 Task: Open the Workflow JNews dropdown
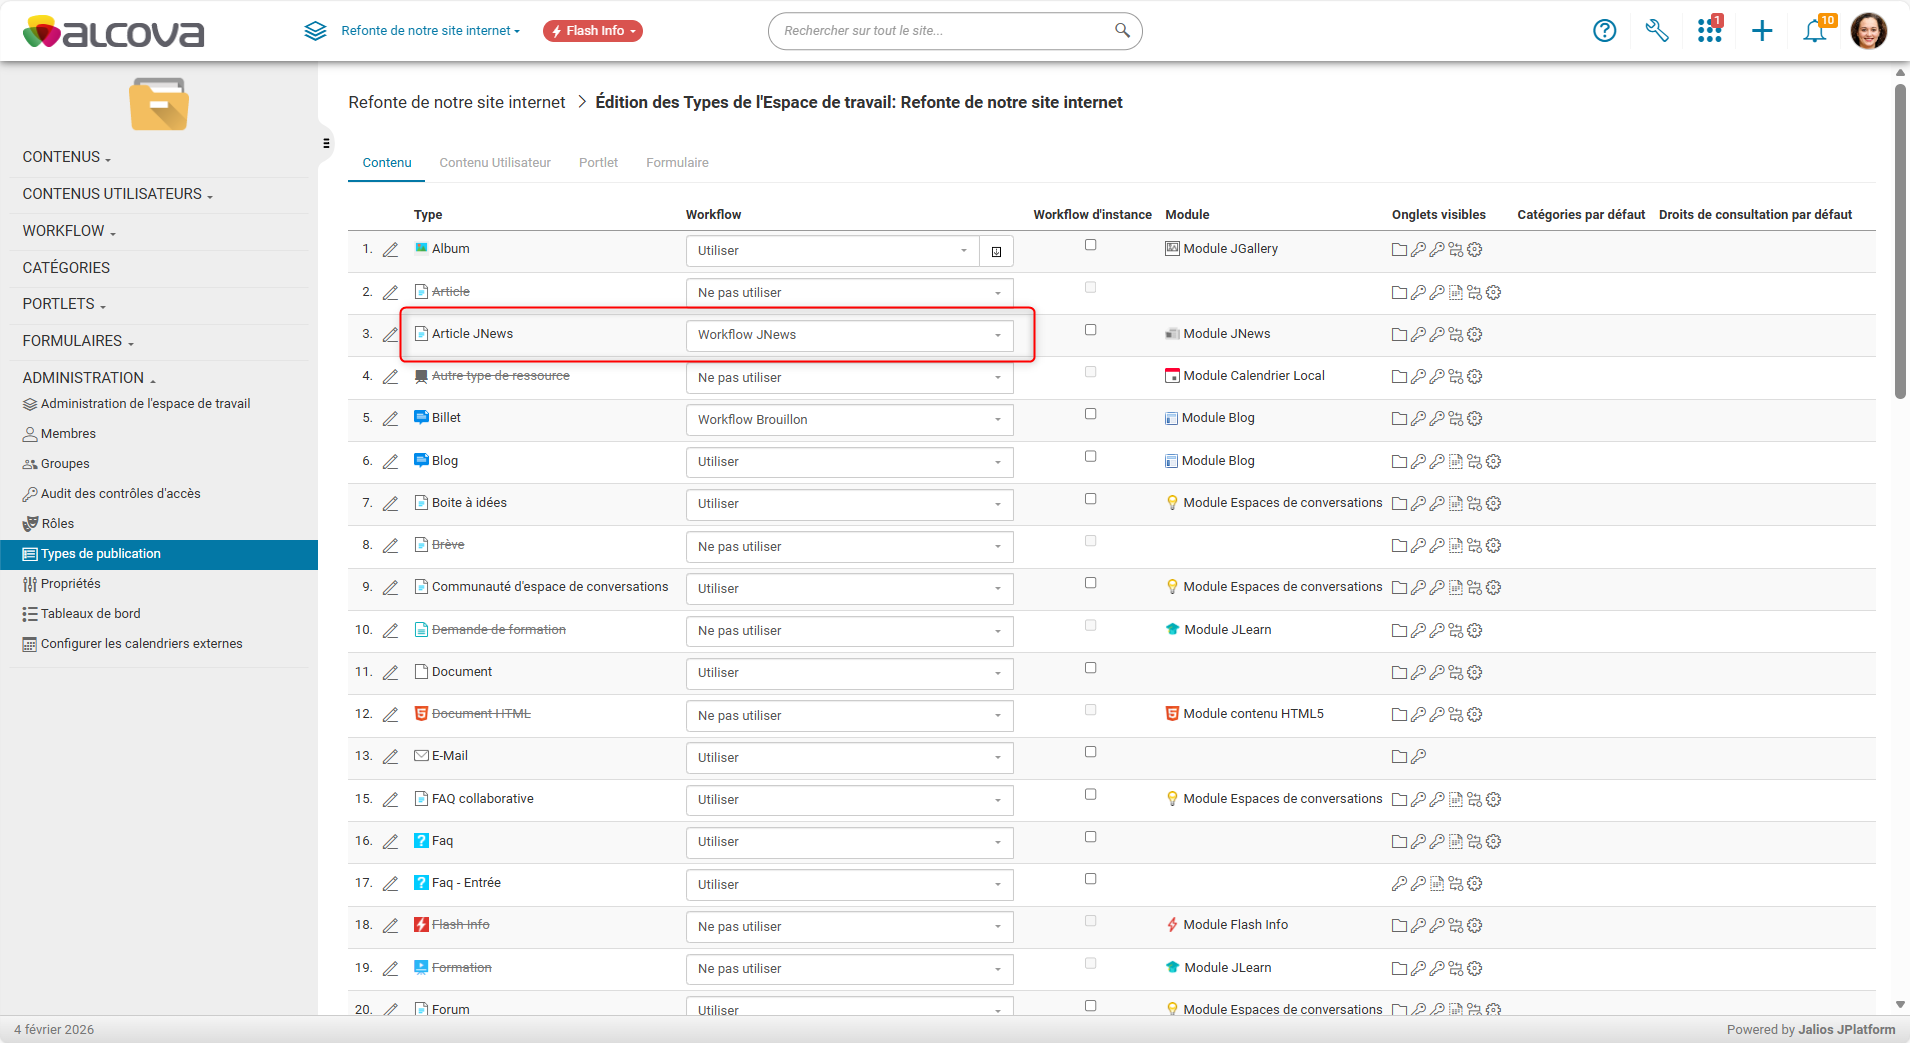848,335
